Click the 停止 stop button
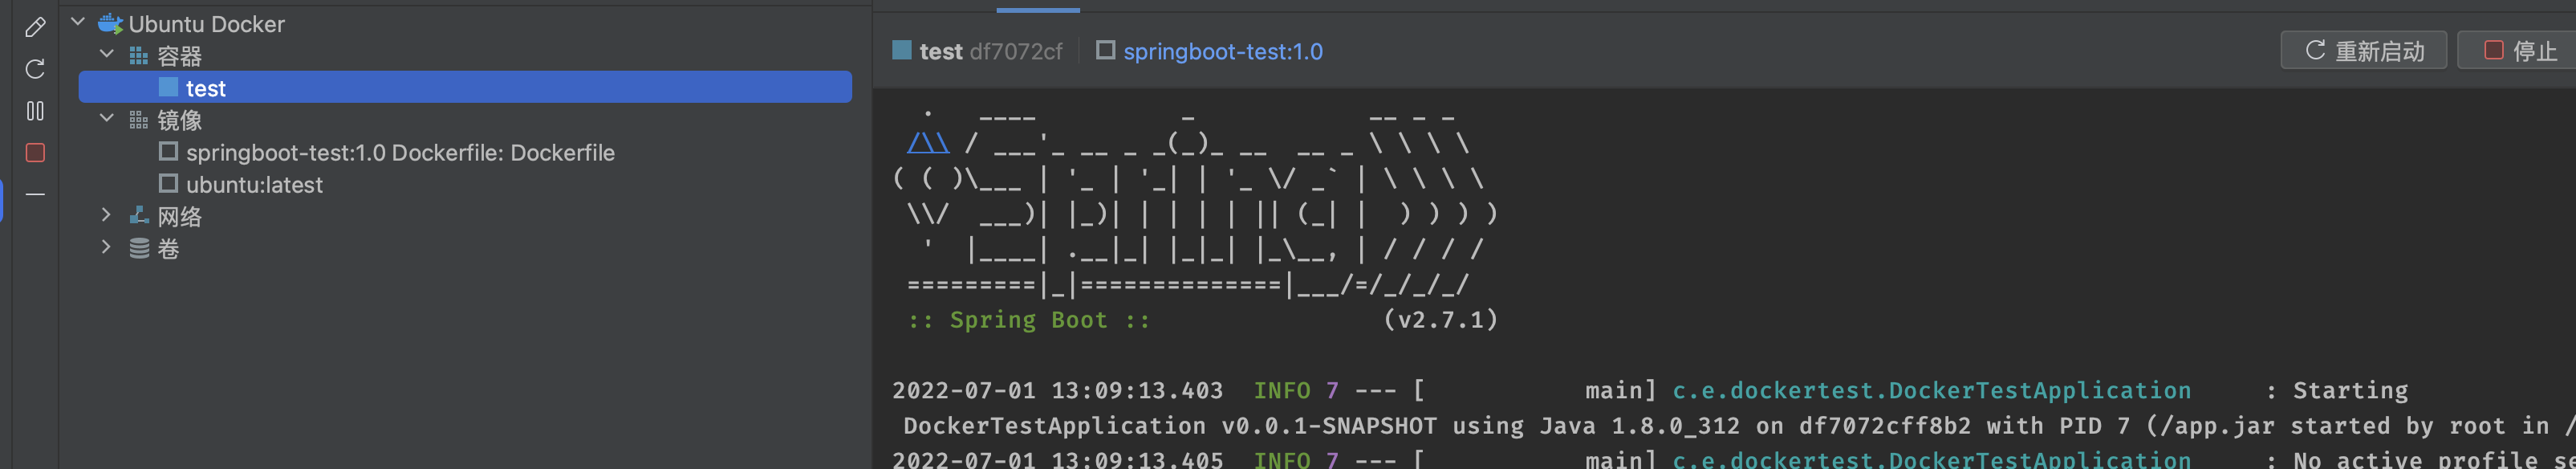Viewport: 2576px width, 469px height. click(x=2518, y=50)
